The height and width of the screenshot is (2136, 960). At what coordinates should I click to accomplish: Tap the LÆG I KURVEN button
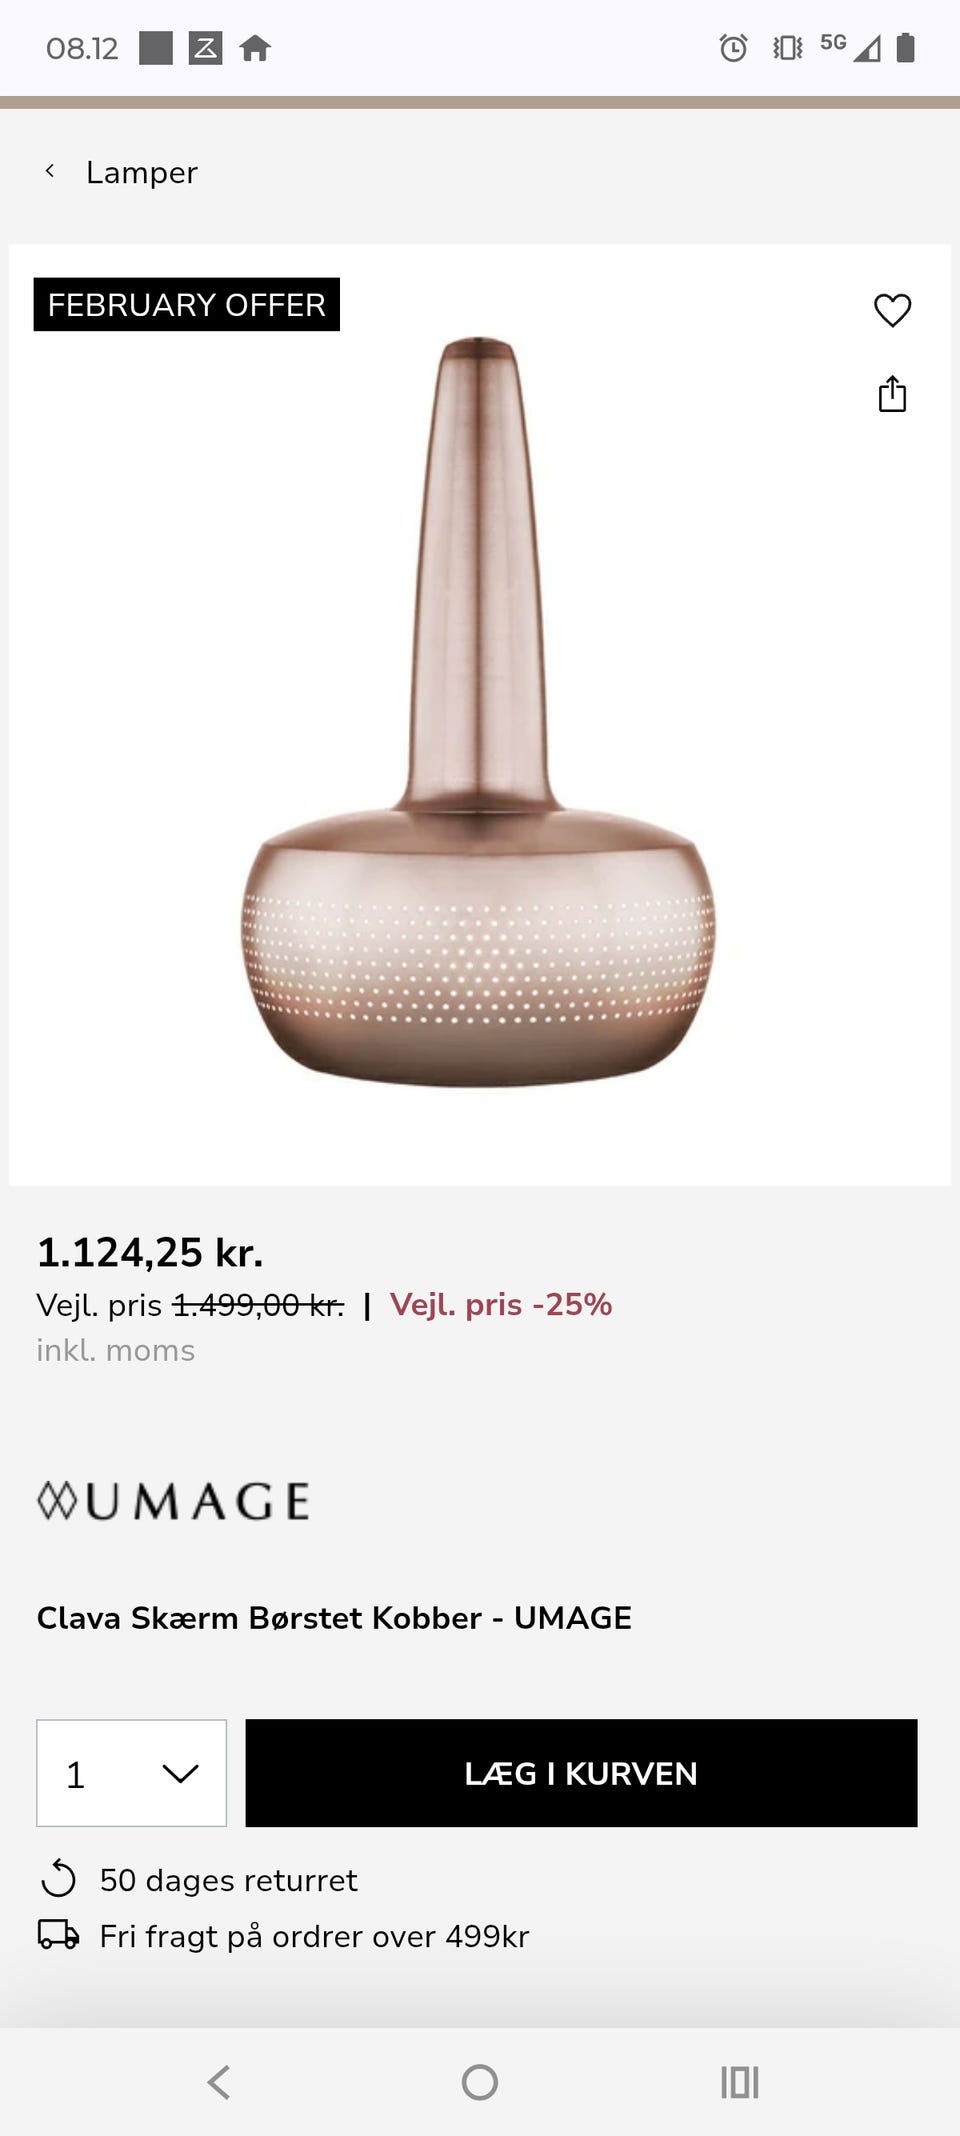click(581, 1773)
